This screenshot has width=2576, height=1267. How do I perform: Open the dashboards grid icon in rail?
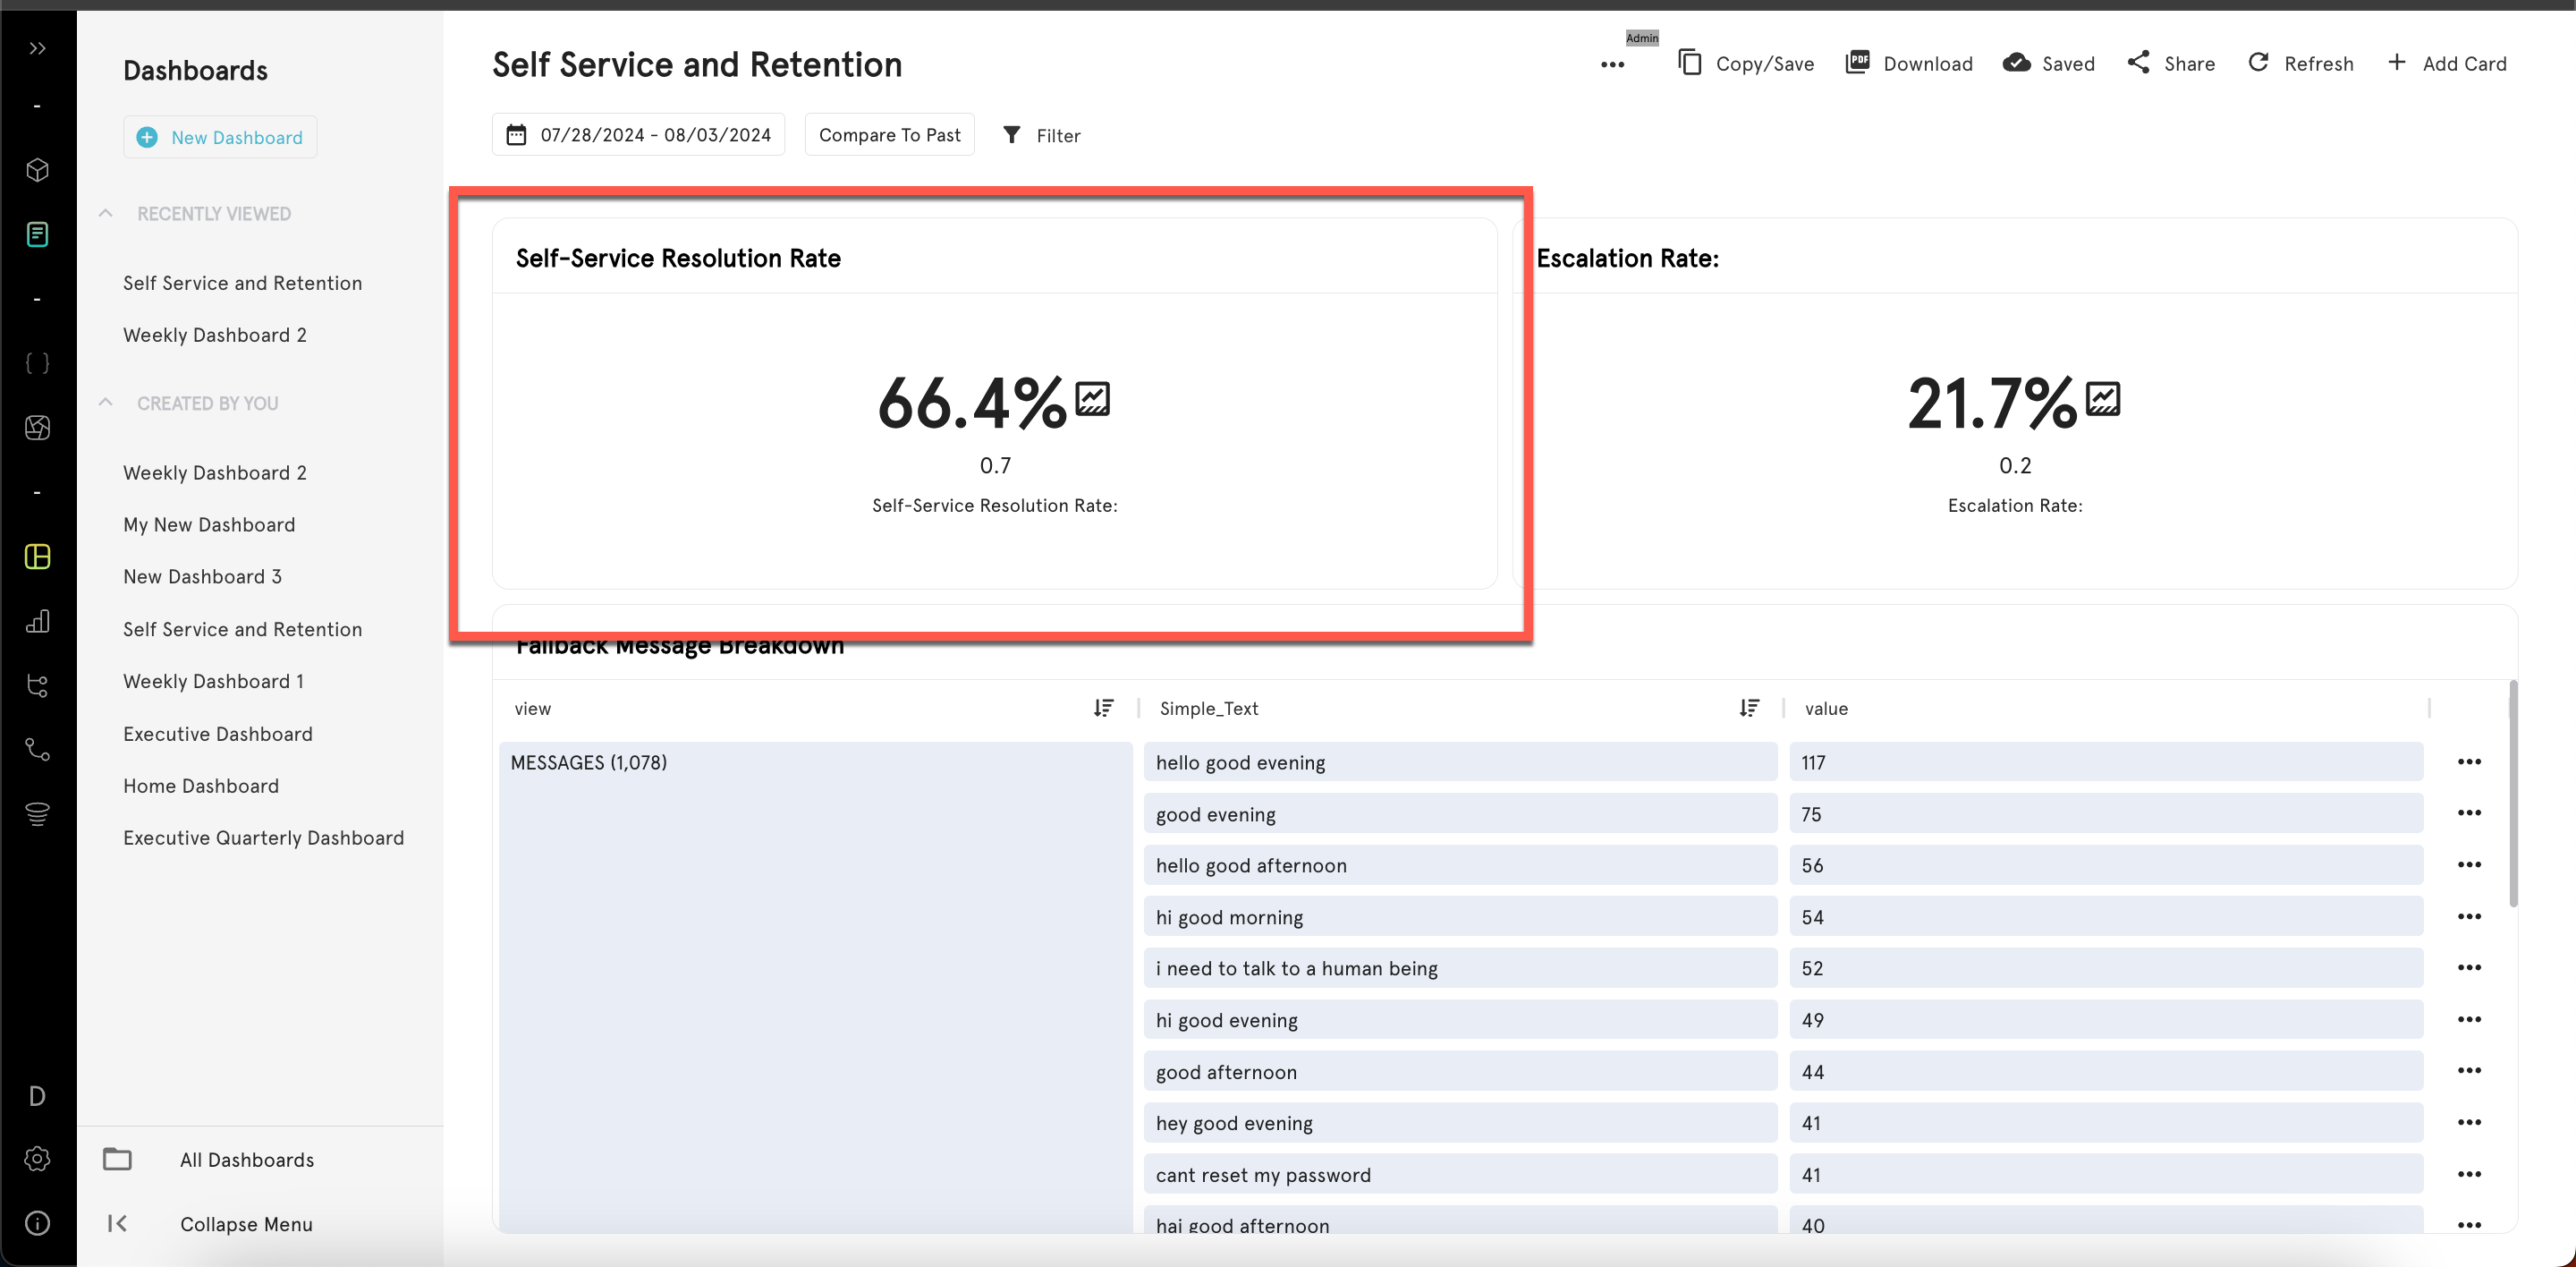(x=38, y=557)
